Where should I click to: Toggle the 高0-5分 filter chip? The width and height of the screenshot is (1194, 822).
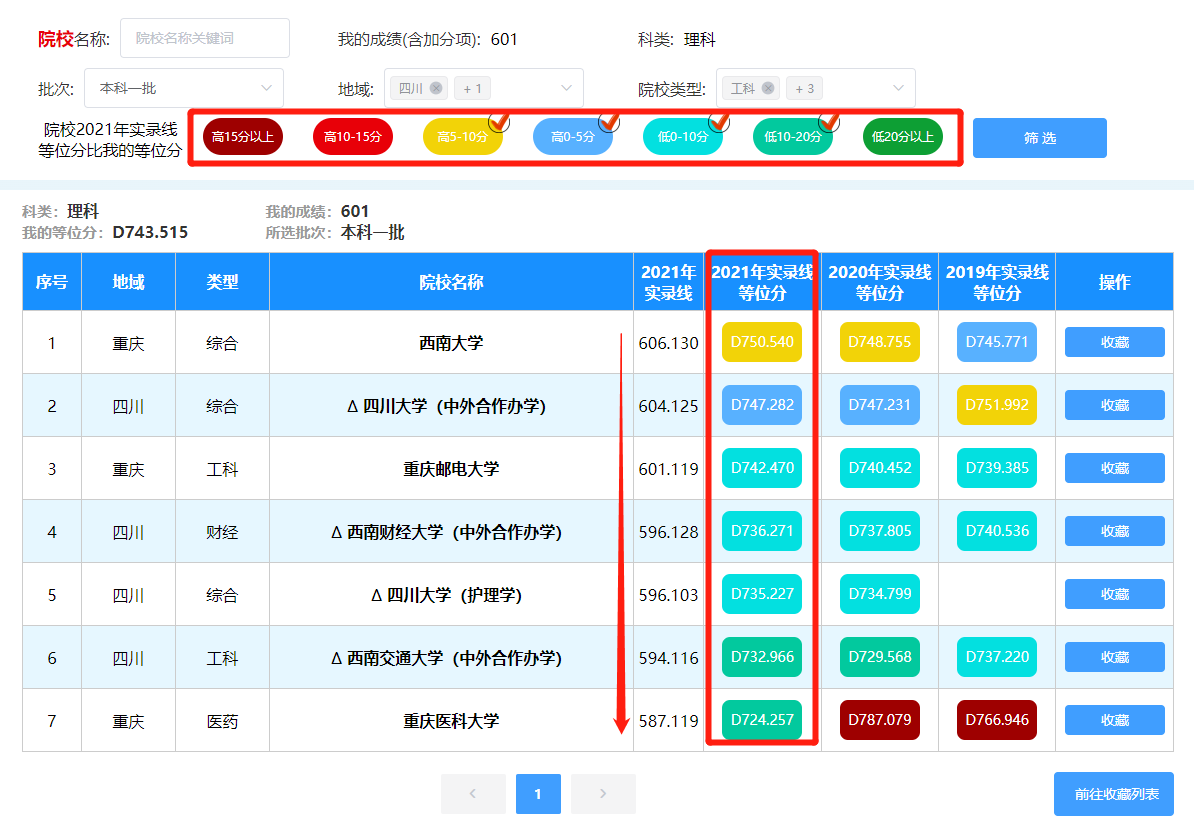click(573, 137)
